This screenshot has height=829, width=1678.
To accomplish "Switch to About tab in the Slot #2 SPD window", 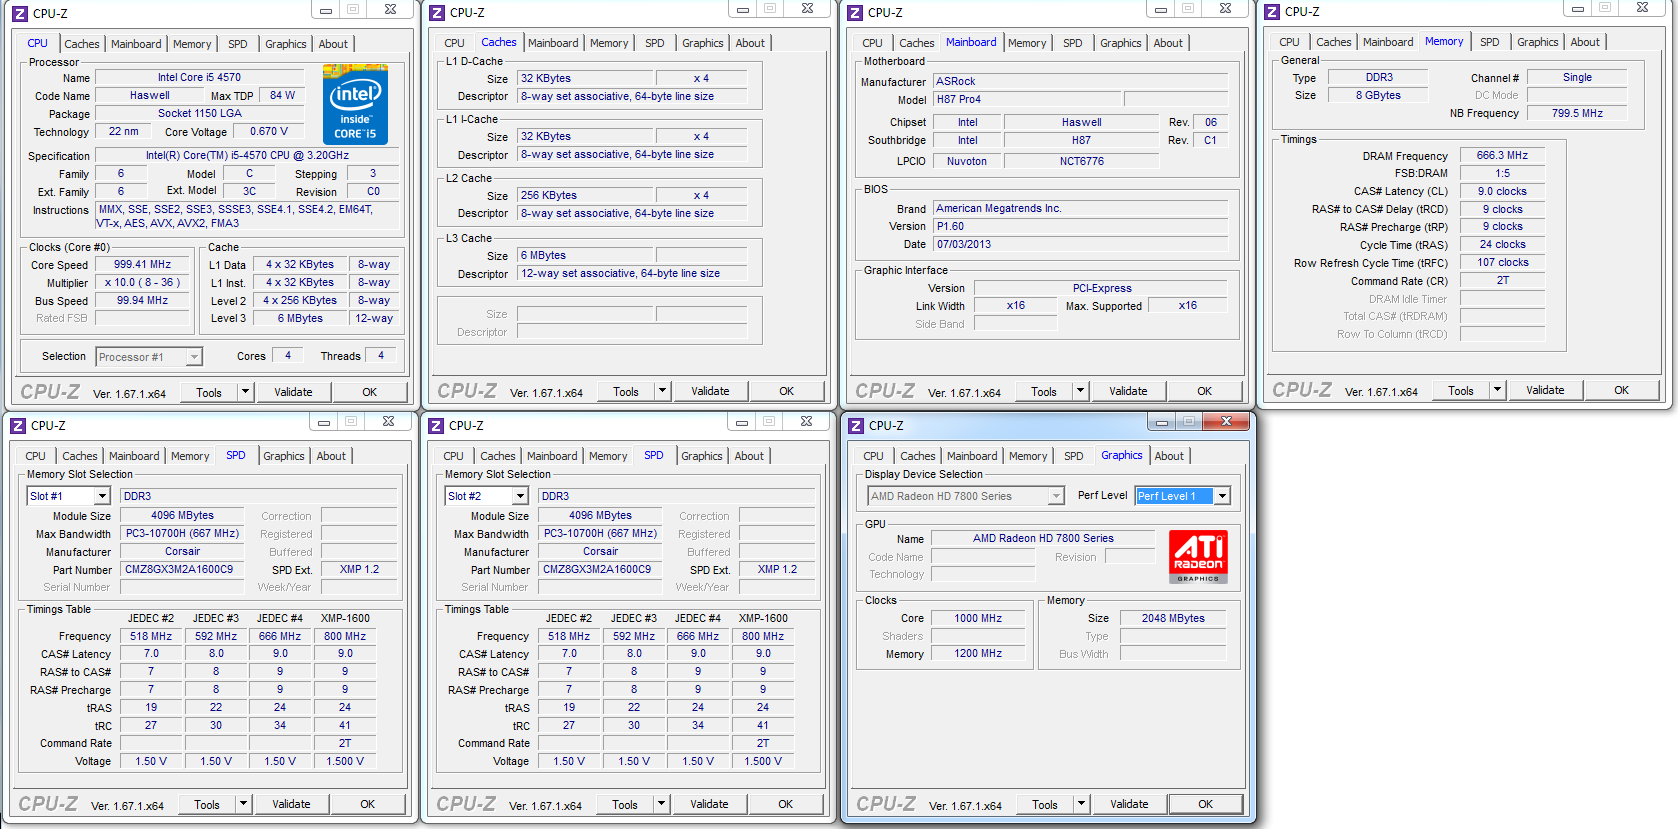I will tap(749, 456).
